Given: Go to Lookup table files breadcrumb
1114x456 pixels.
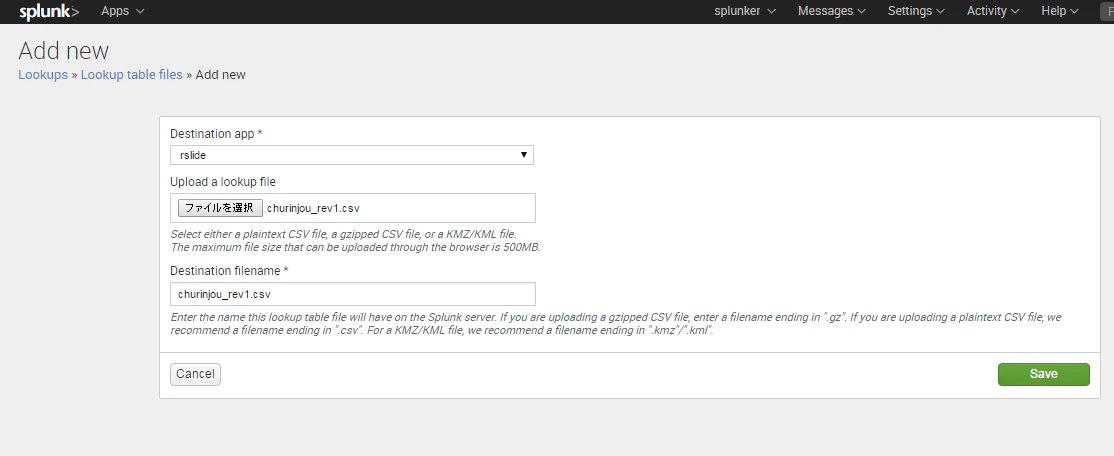Looking at the screenshot, I should click(x=131, y=75).
